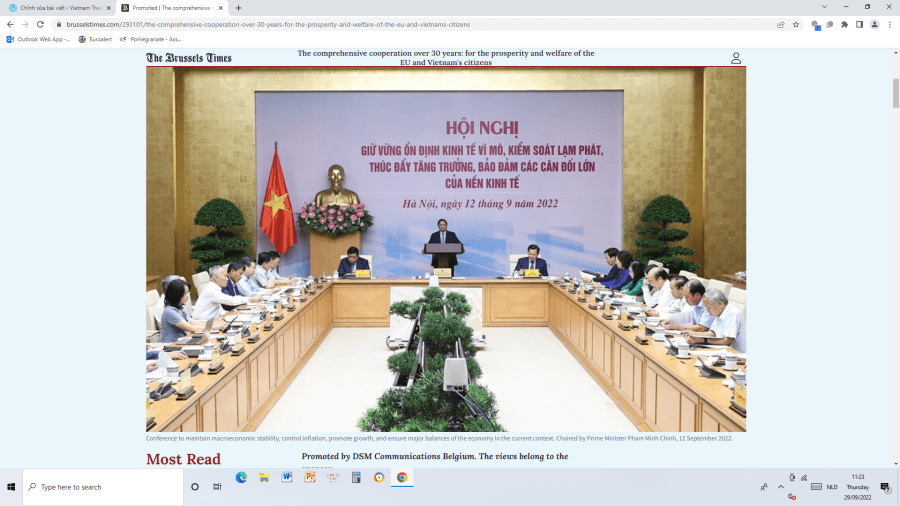Open File Explorer from the taskbar
The width and height of the screenshot is (900, 506).
coord(264,477)
